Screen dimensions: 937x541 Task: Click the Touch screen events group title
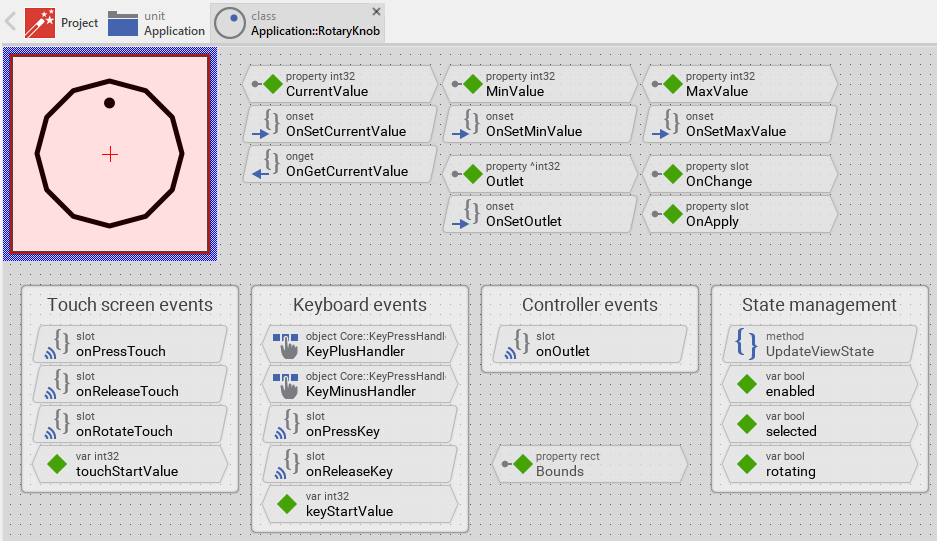click(130, 305)
